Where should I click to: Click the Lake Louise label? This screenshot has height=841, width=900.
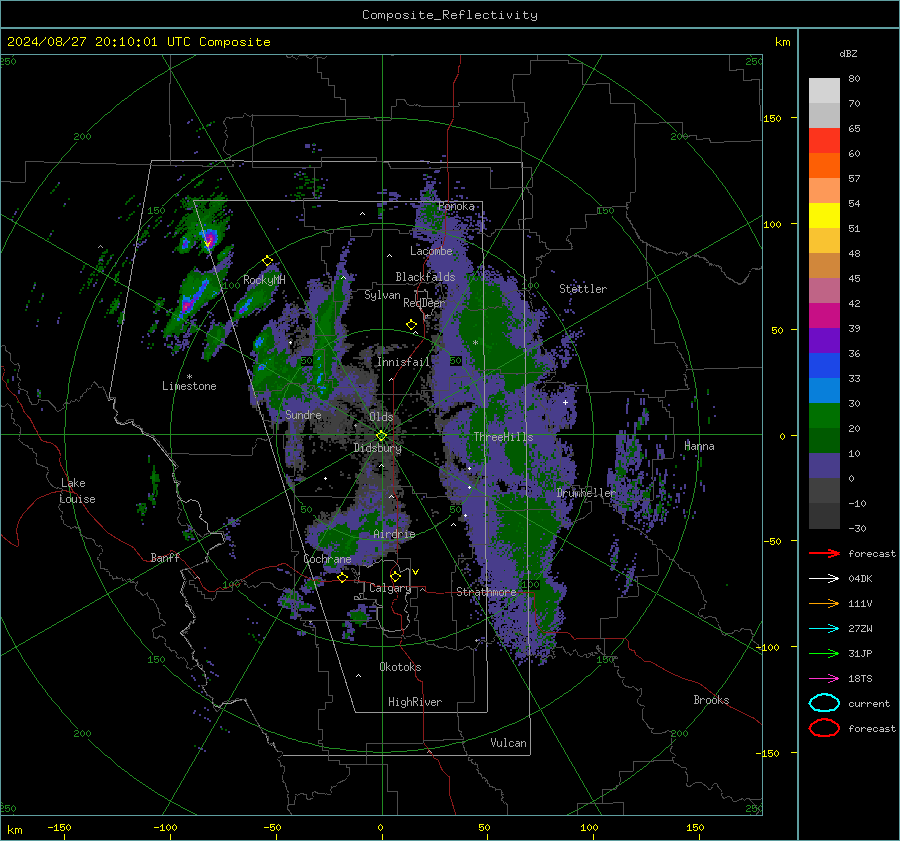tap(77, 491)
